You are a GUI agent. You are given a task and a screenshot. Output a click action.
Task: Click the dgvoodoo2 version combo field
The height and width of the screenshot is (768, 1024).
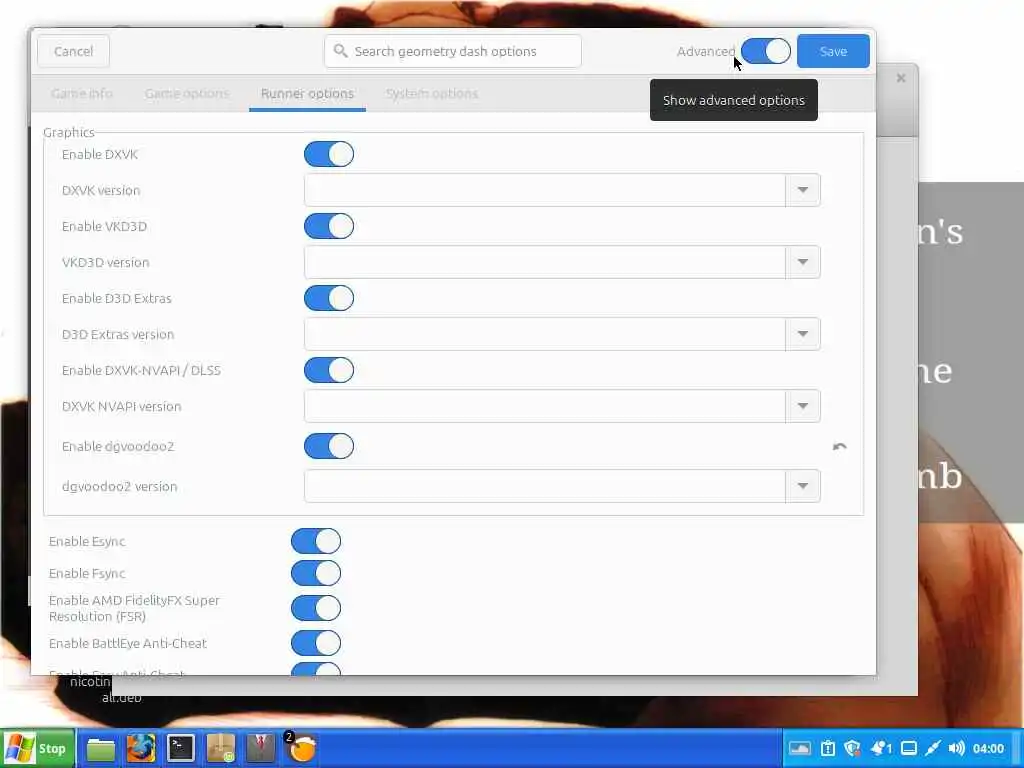(545, 486)
